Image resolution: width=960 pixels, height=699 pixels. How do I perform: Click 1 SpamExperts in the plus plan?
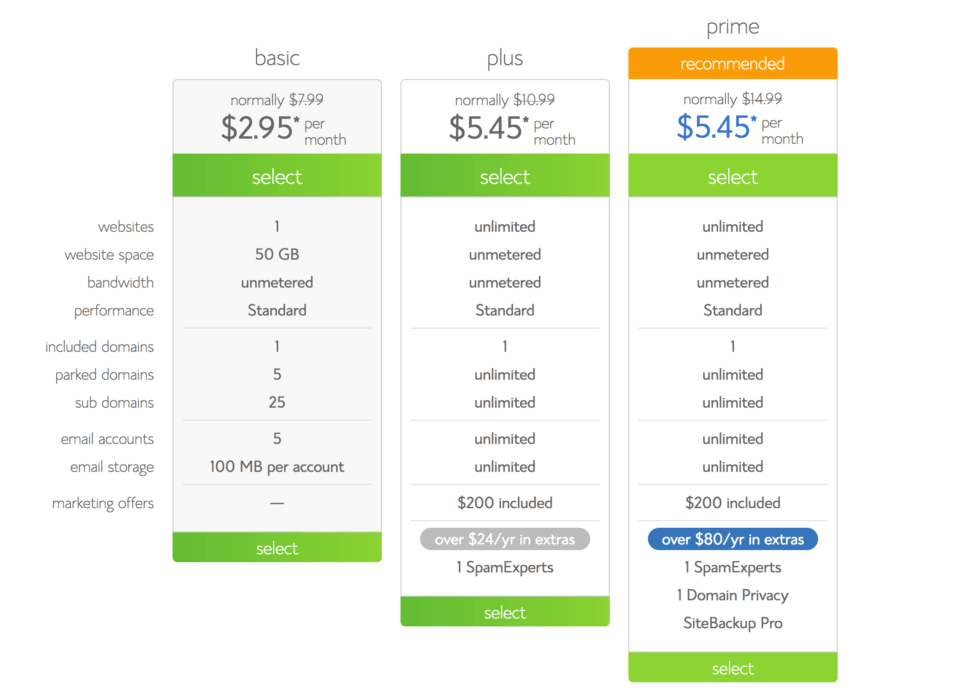[x=505, y=567]
